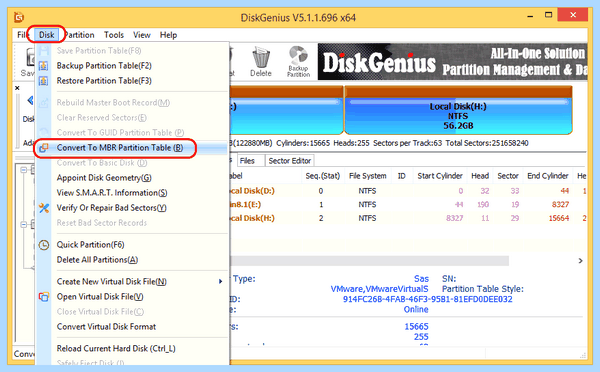Collapse the top disk tree node
This screenshot has height=372, width=600.
(24, 170)
